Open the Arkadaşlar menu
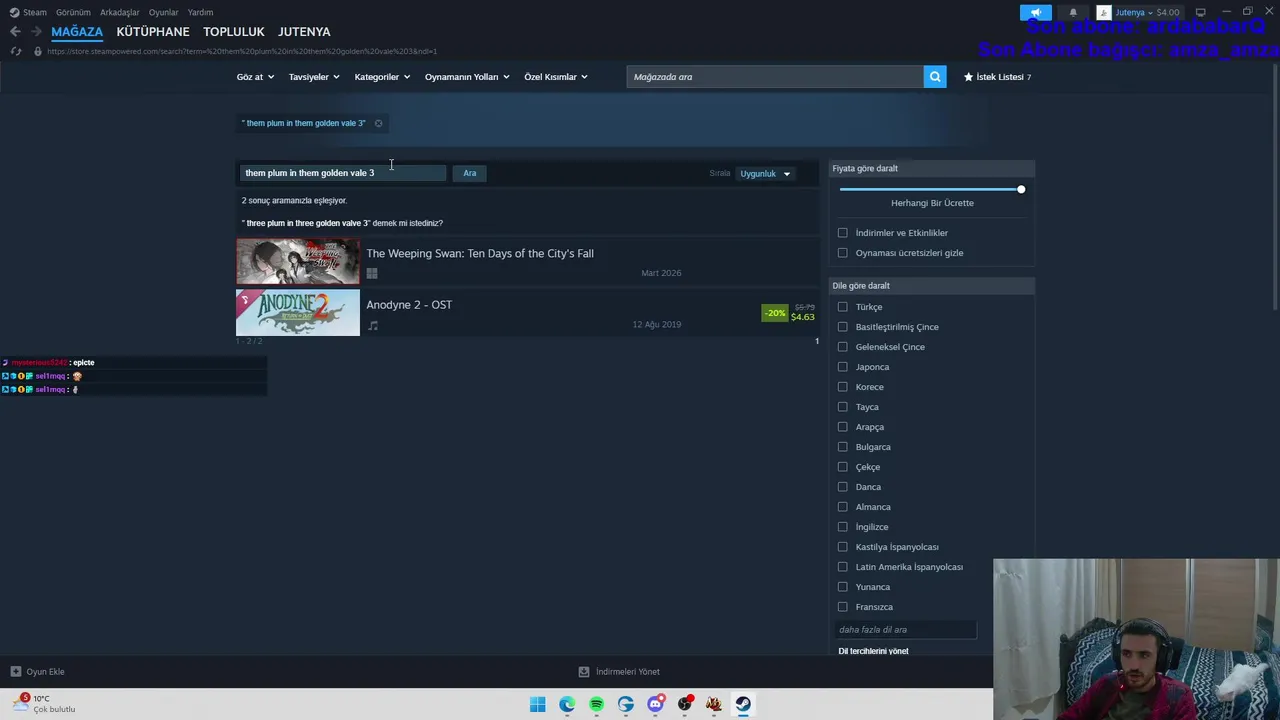This screenshot has width=1280, height=720. click(x=120, y=12)
